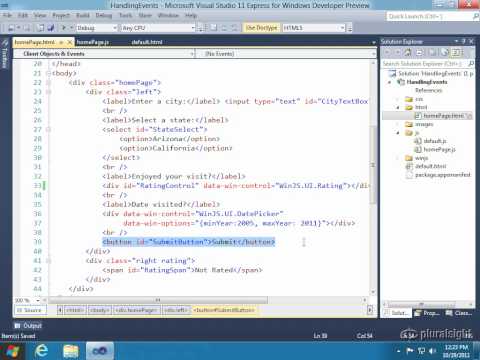Switch to default.html tab
This screenshot has width=480, height=360.
pos(147,42)
